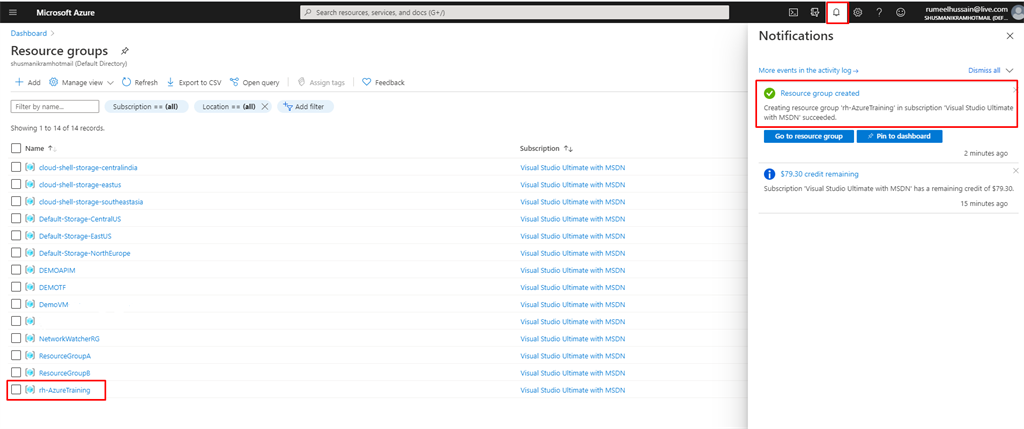Remove the Location filter with the X

264,106
